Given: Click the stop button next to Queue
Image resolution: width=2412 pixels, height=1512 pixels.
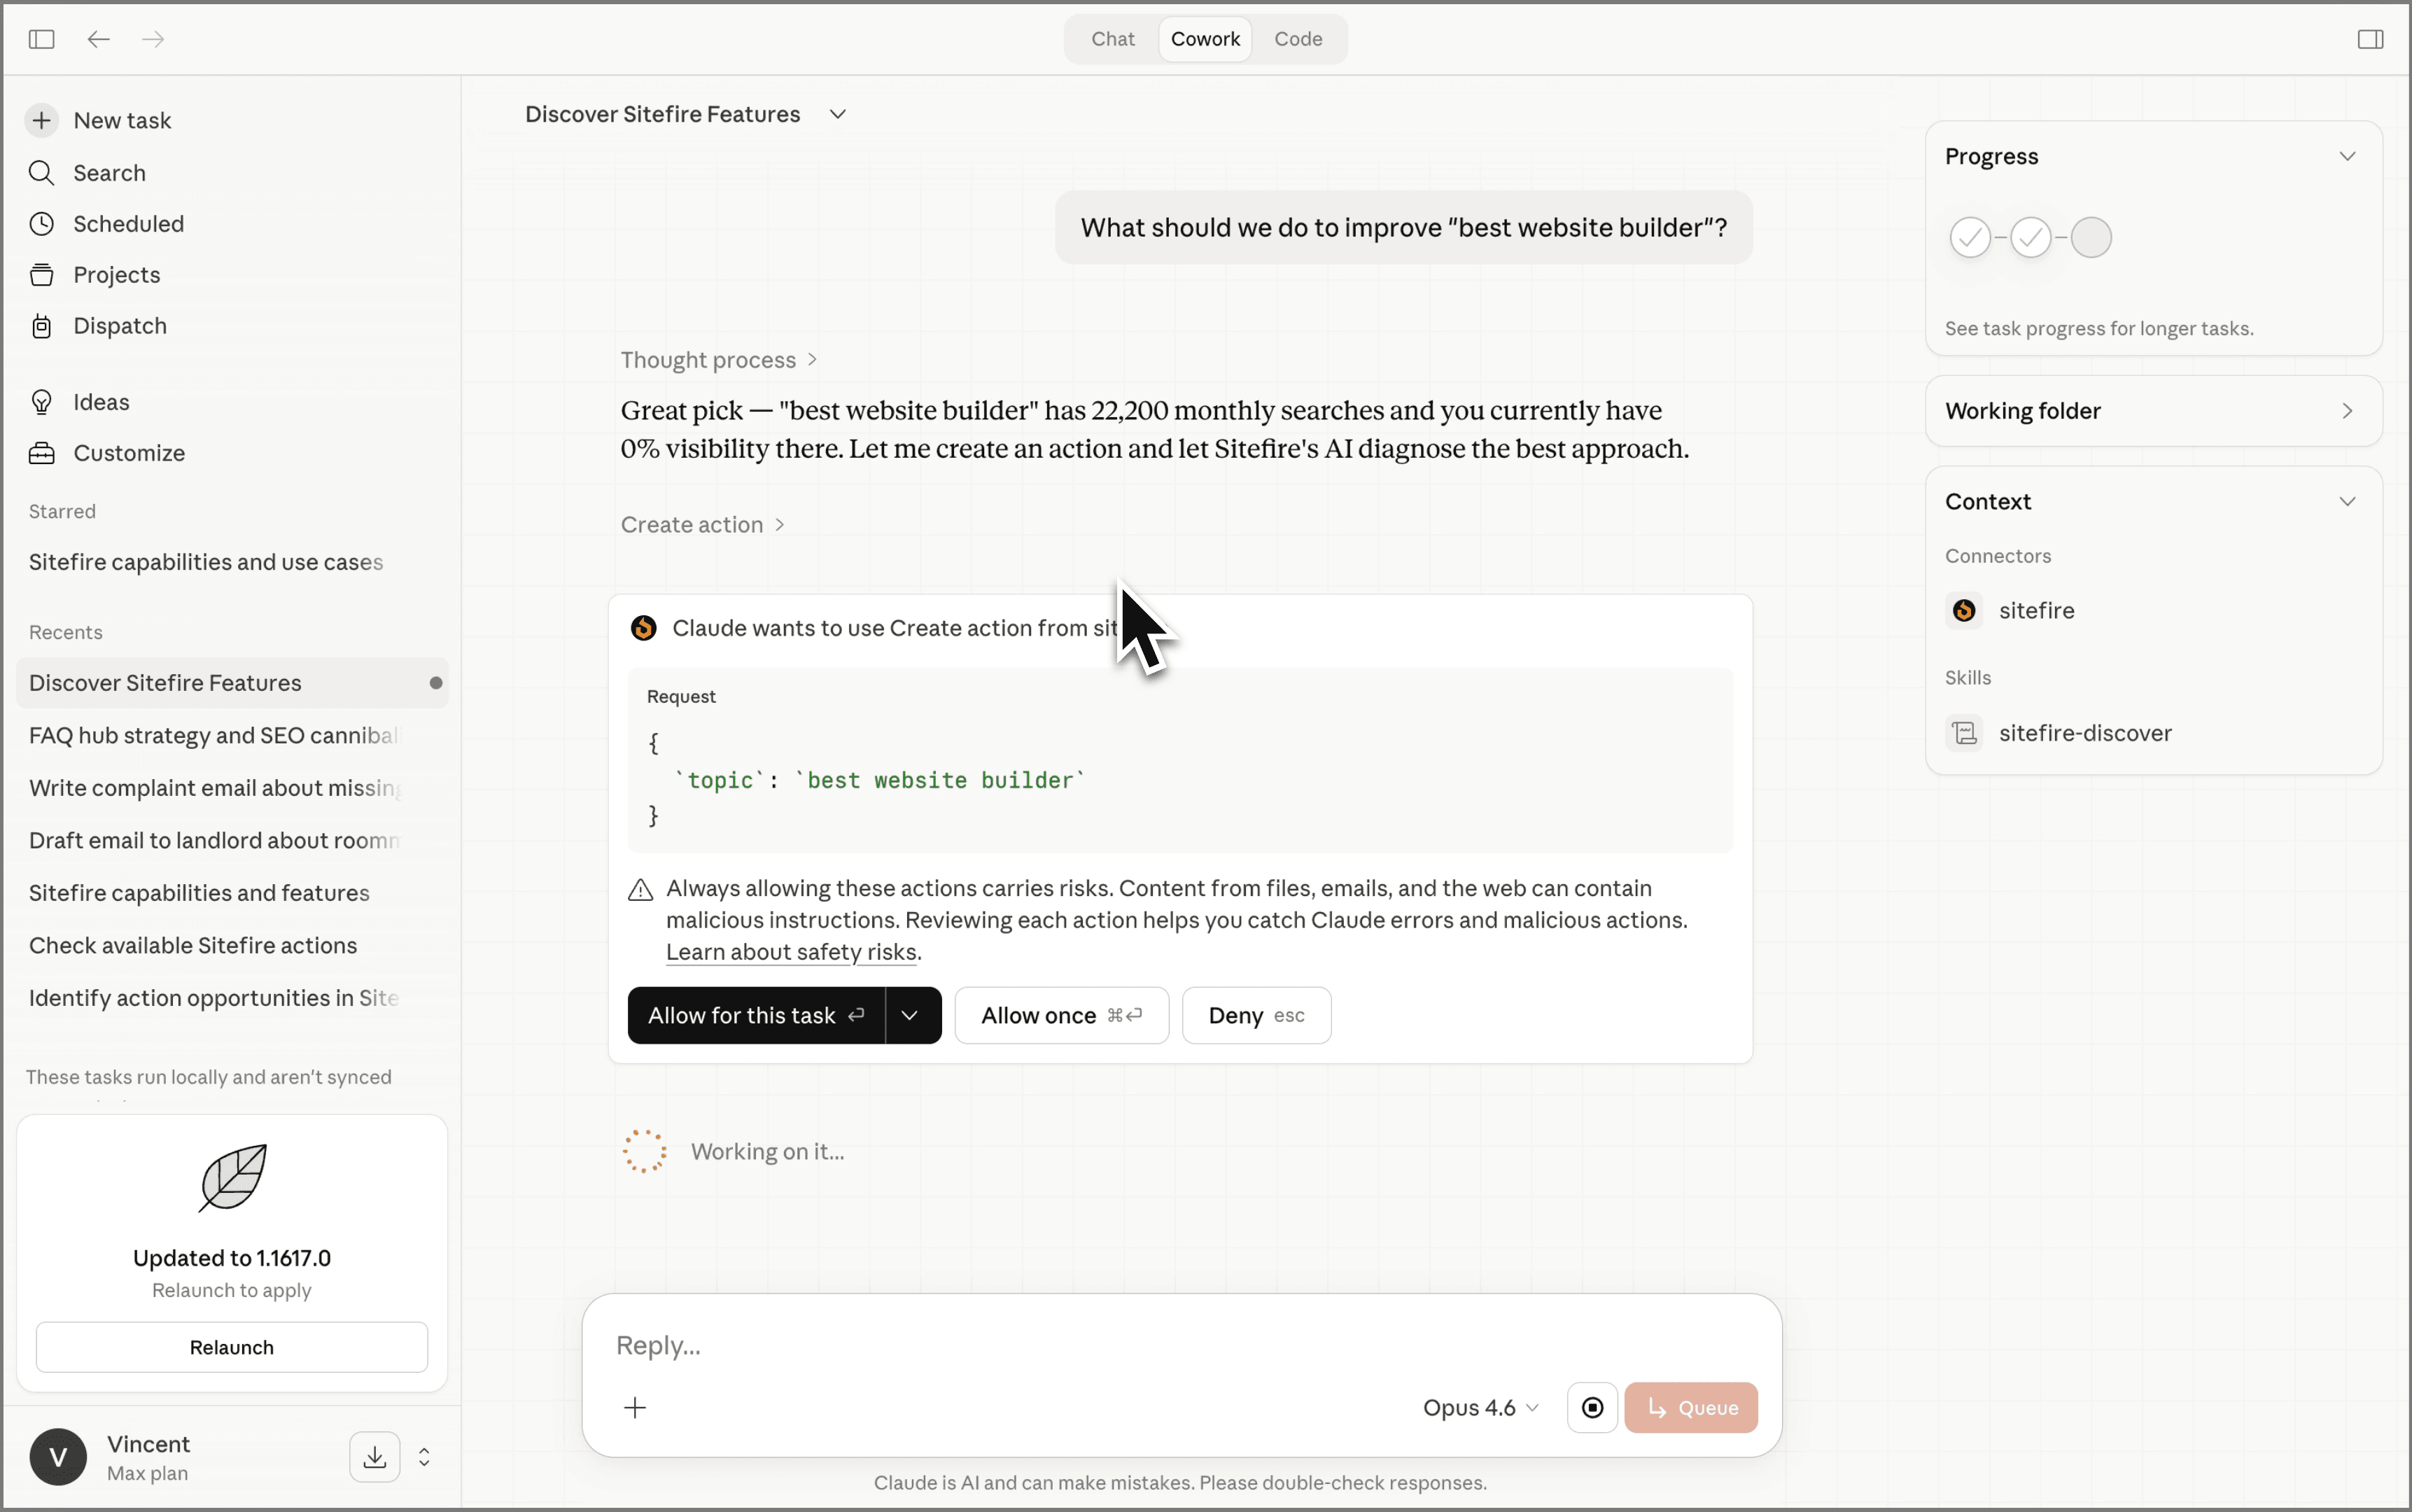Looking at the screenshot, I should click(x=1592, y=1407).
